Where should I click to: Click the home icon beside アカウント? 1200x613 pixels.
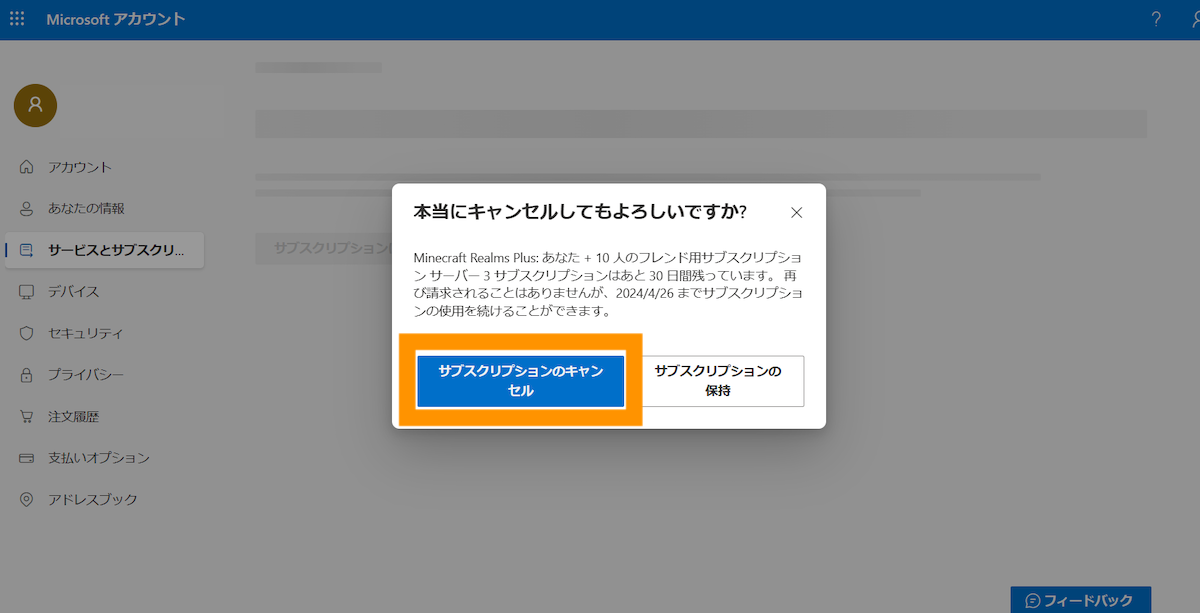click(27, 167)
